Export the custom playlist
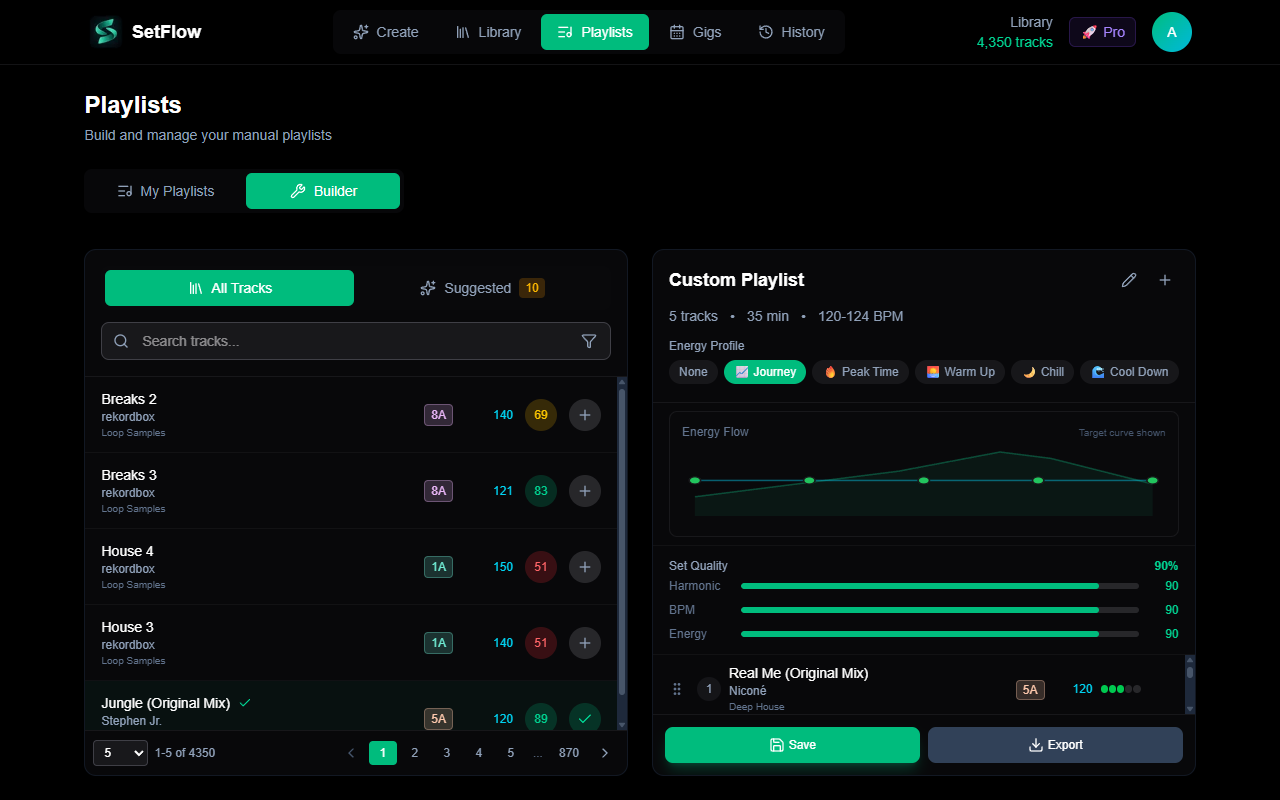1280x800 pixels. 1055,744
